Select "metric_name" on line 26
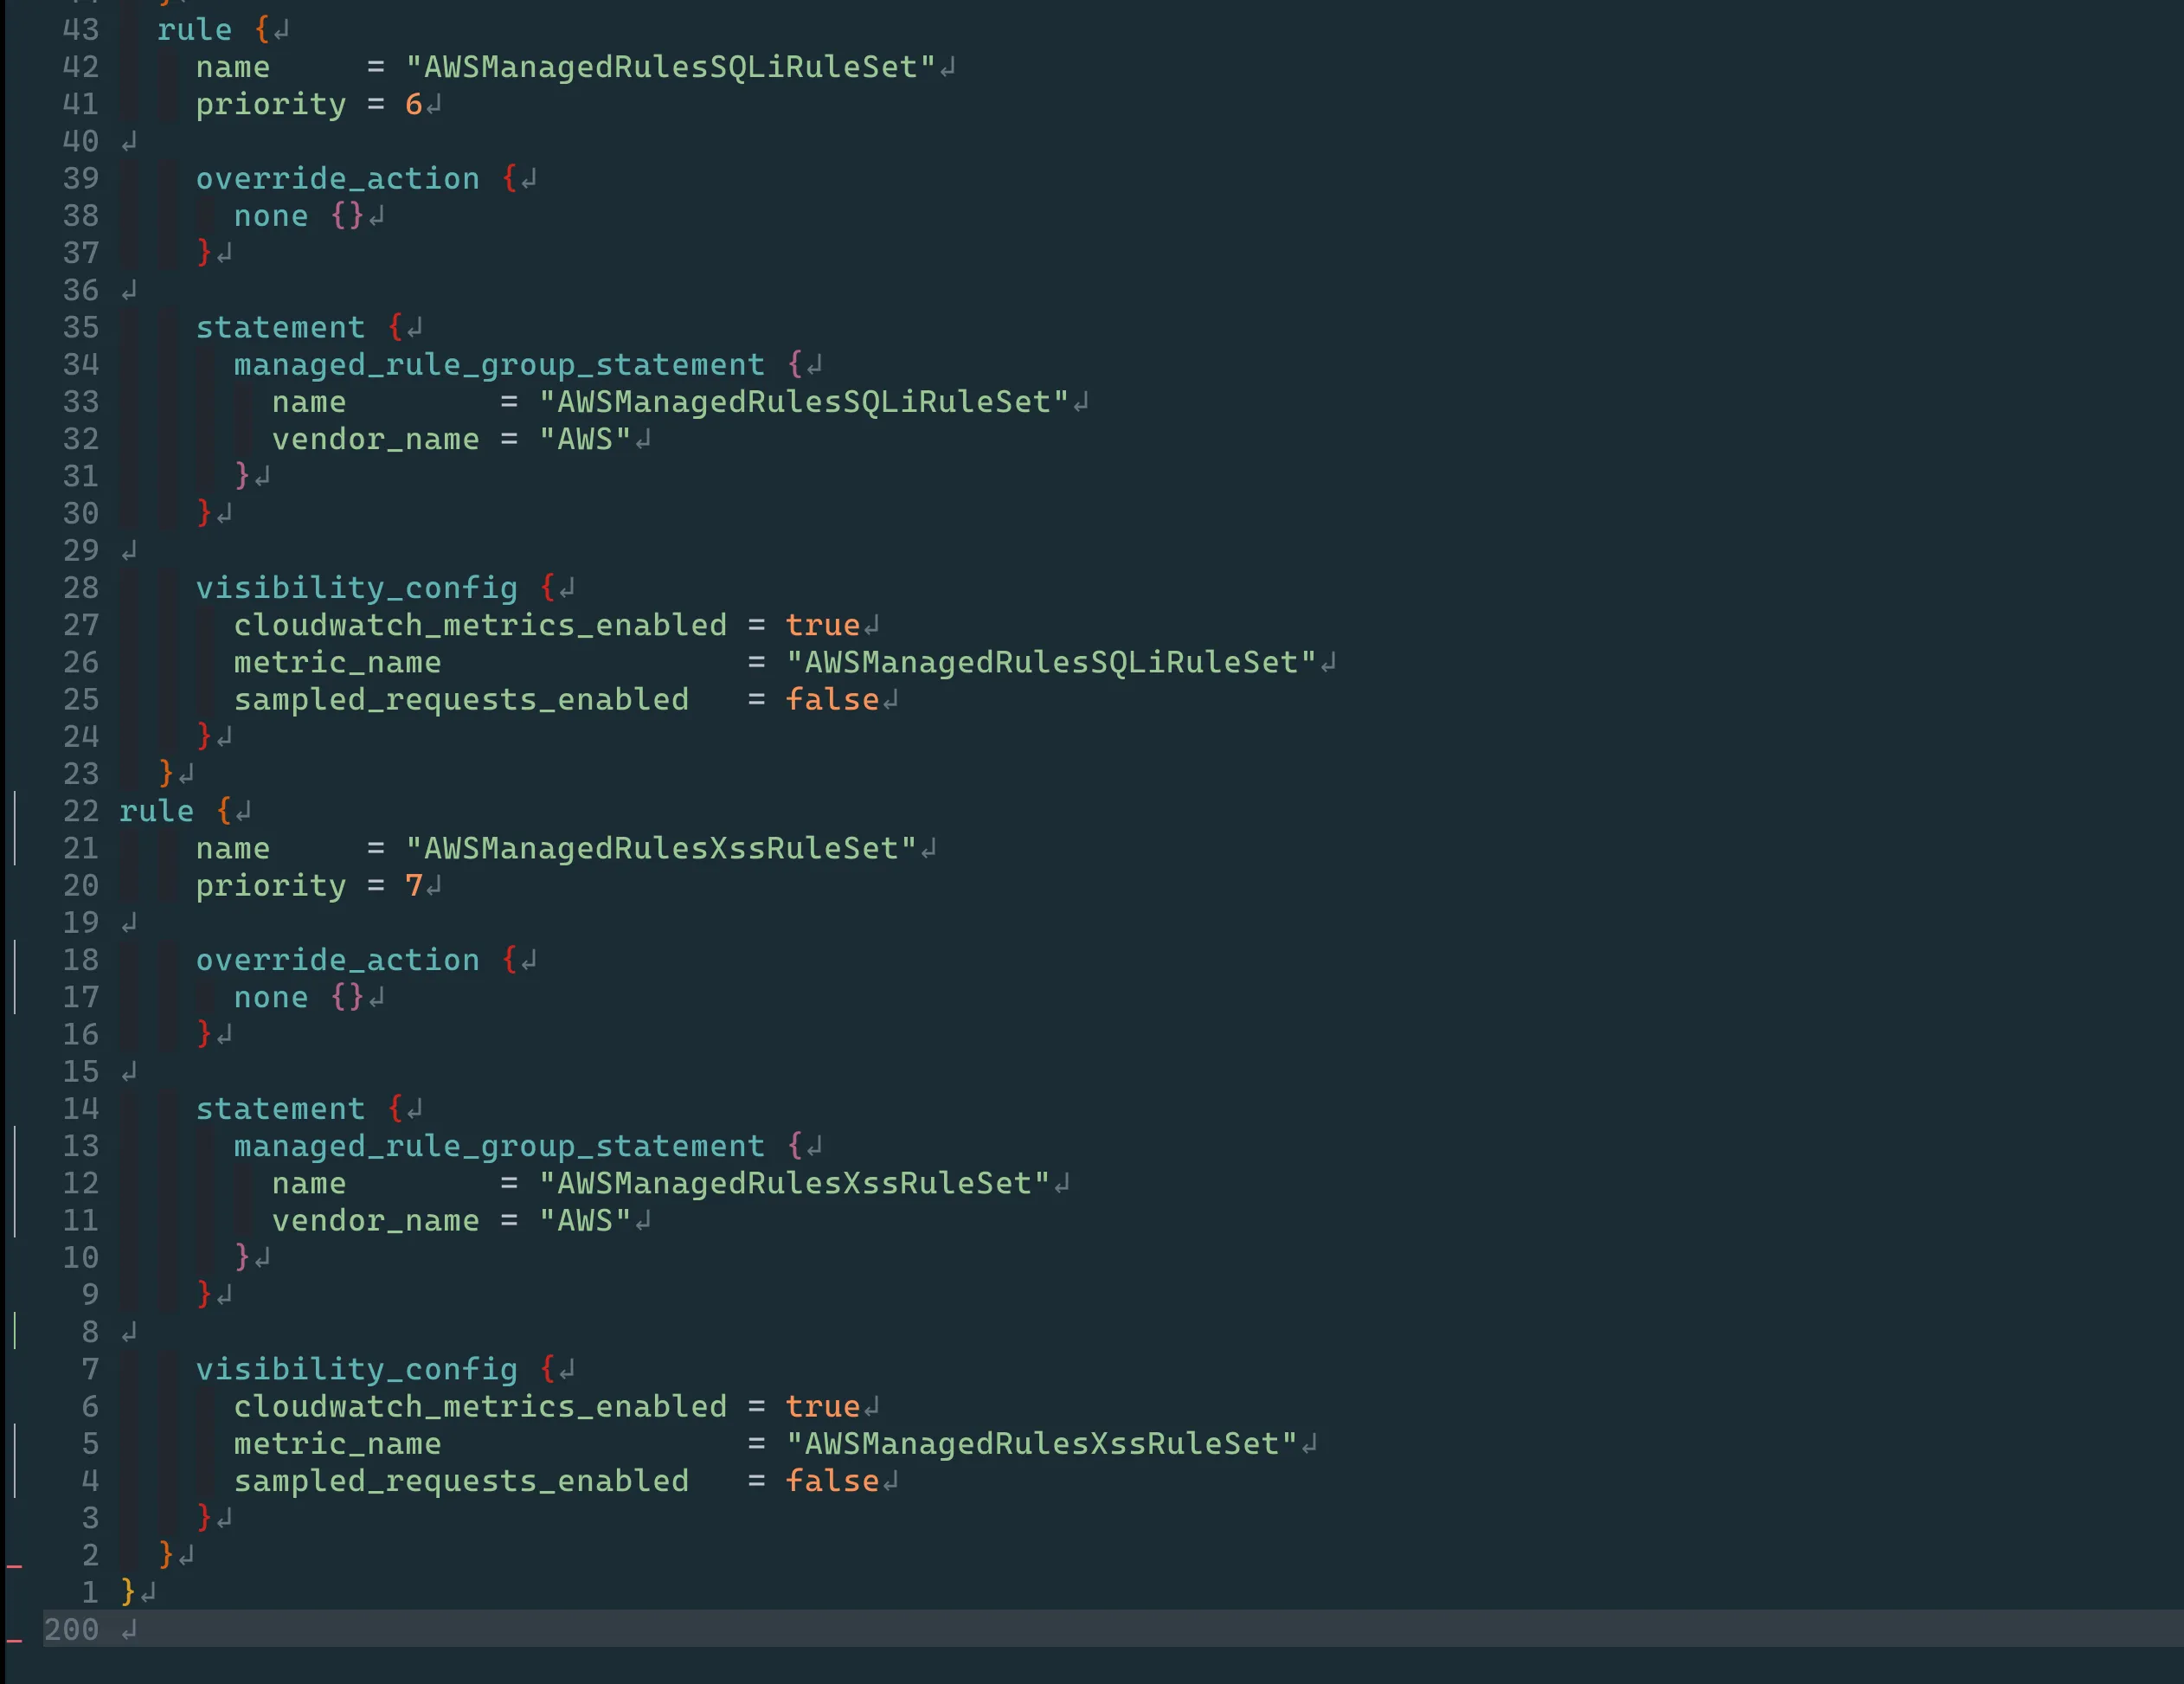 point(338,662)
